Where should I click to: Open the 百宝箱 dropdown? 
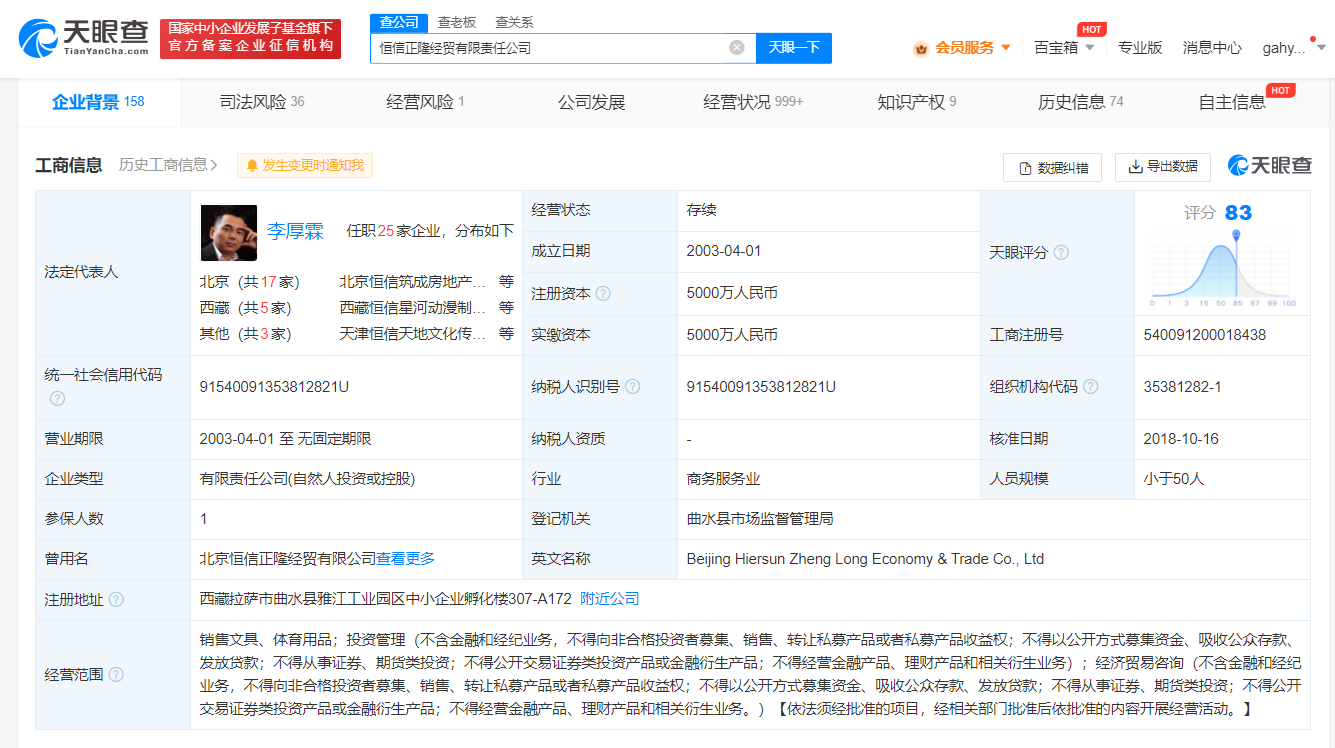[1057, 47]
